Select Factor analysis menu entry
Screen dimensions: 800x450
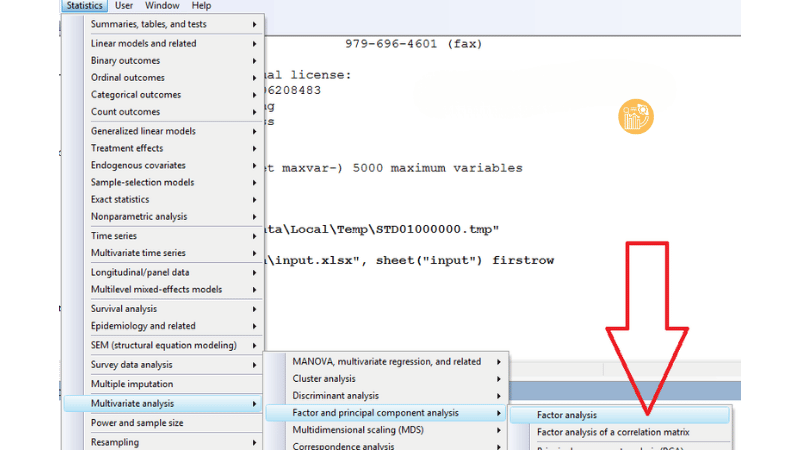point(567,415)
